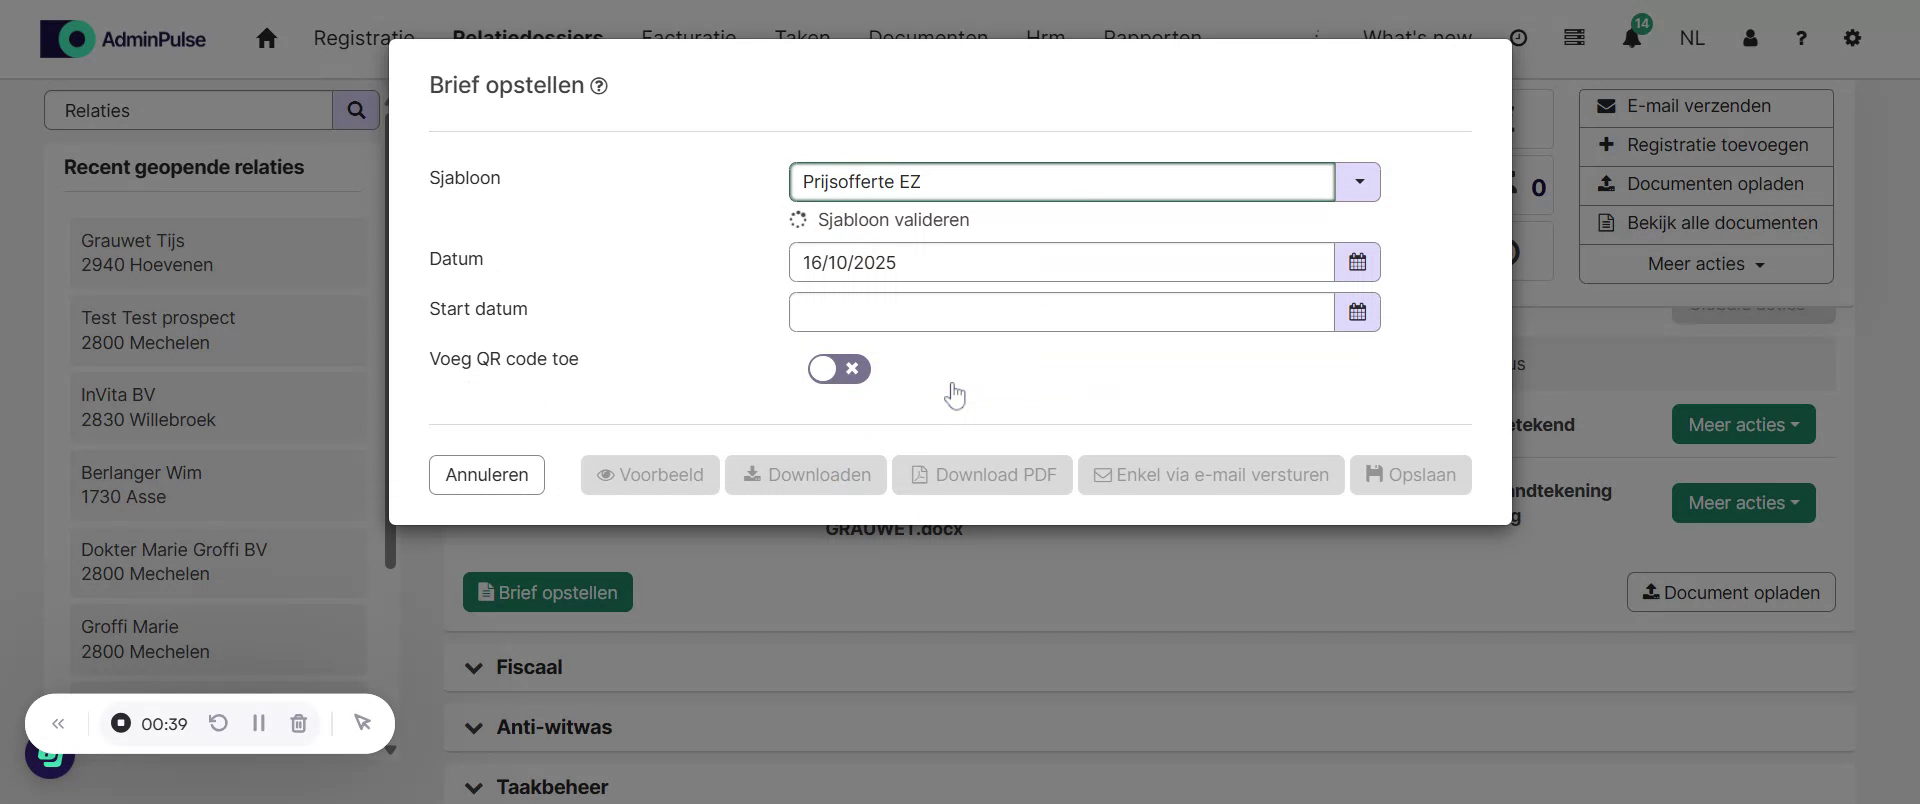Click the search magnifier next to Relaties
This screenshot has height=804, width=1920.
356,110
